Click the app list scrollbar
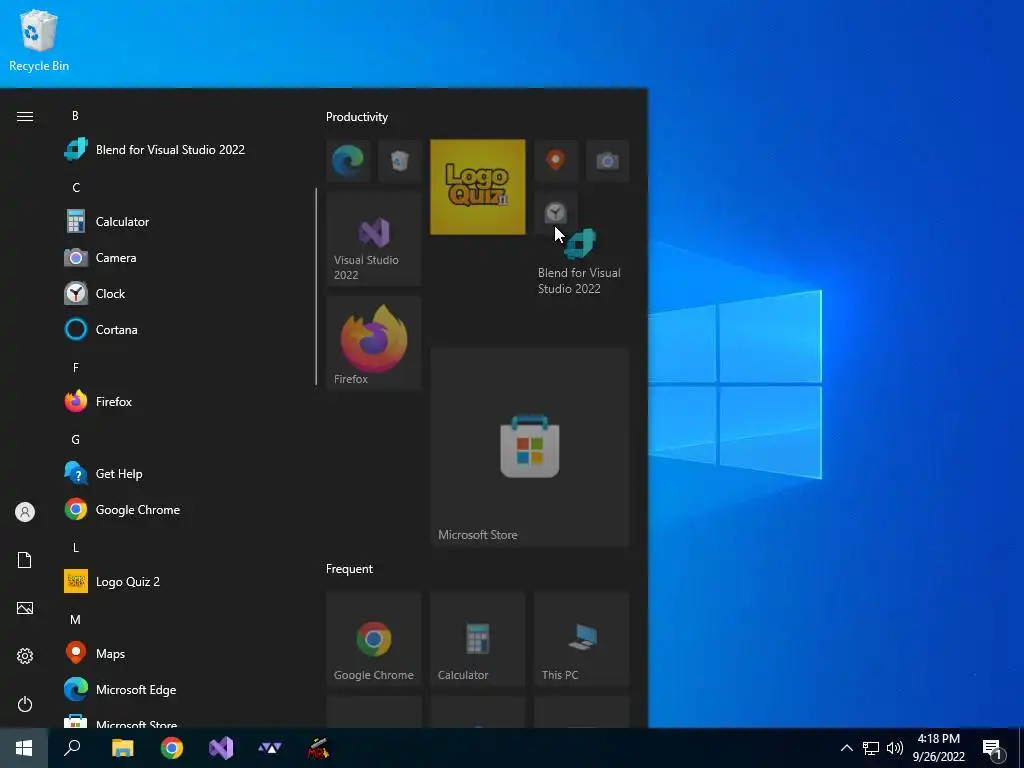Viewport: 1024px width, 768px height. [316, 286]
